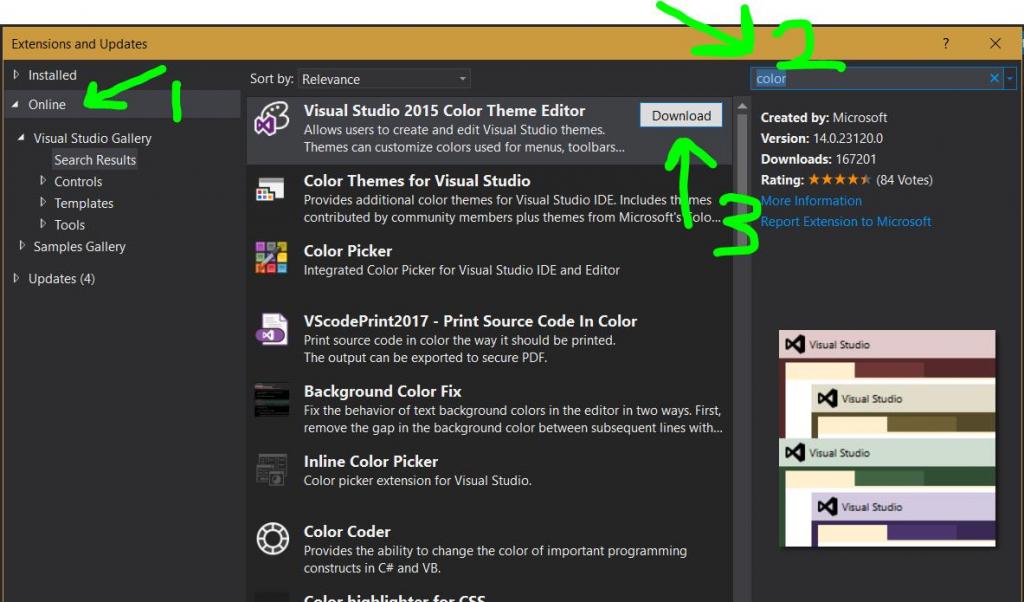Click the Visual Studio 2015 Color Theme Editor palette icon
This screenshot has height=602, width=1024.
270,115
